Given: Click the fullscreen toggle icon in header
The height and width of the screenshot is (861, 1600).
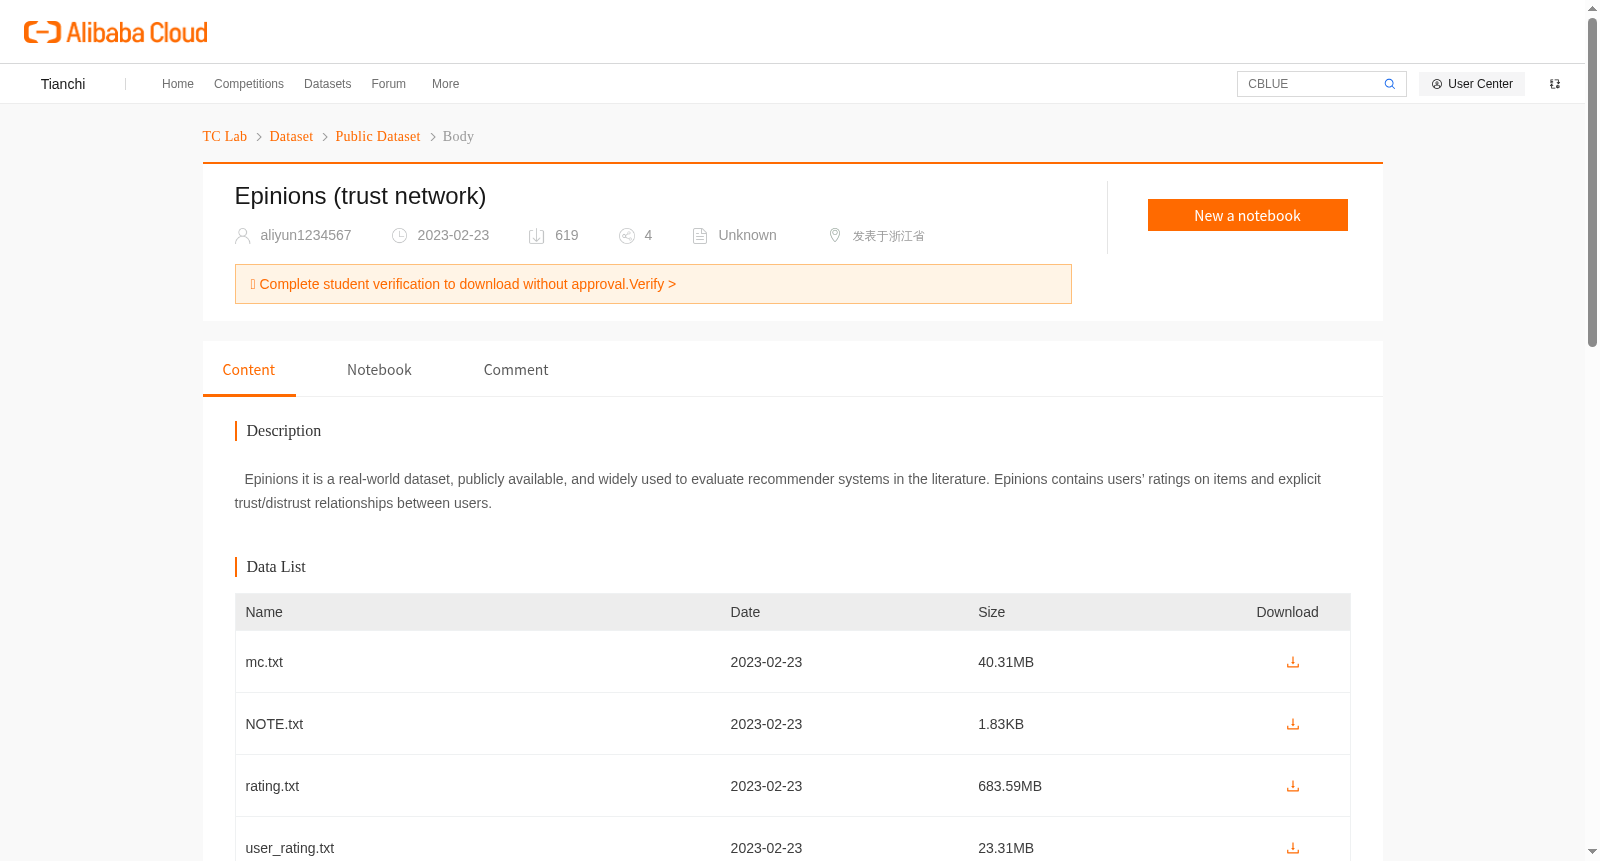Looking at the screenshot, I should pos(1555,84).
